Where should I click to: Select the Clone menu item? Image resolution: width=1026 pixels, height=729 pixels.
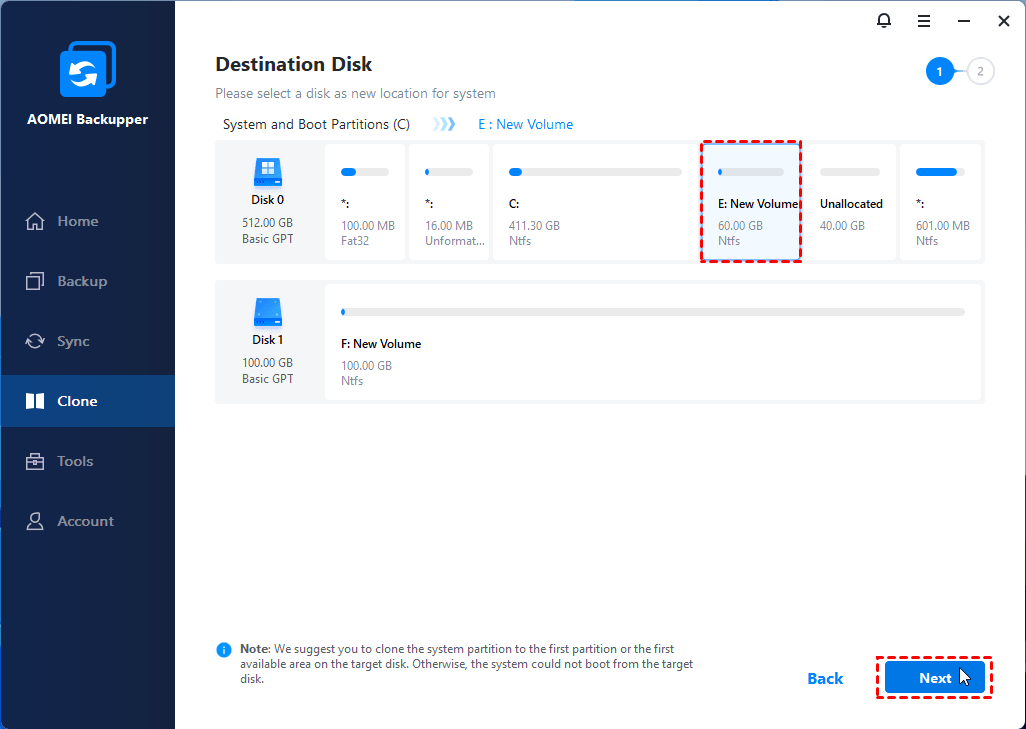88,401
